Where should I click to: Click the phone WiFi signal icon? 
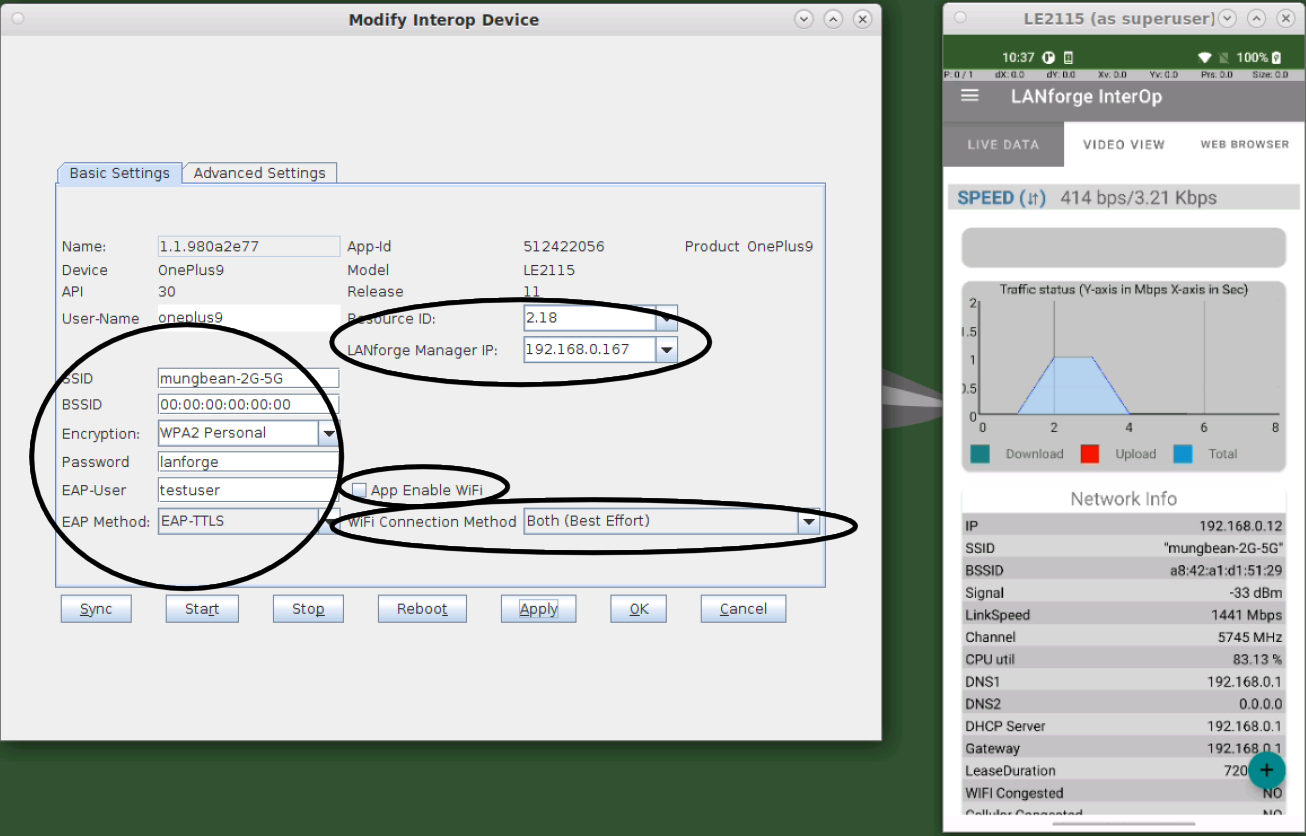pyautogui.click(x=1205, y=58)
